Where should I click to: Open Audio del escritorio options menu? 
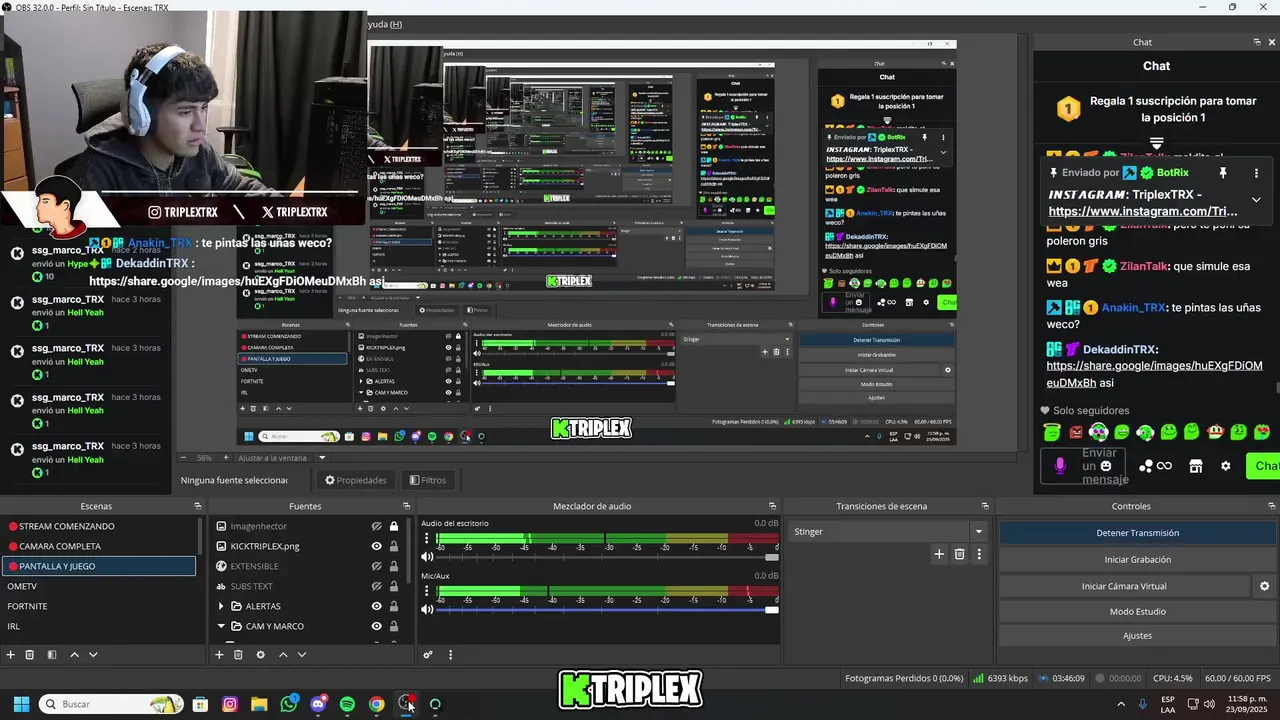click(427, 539)
